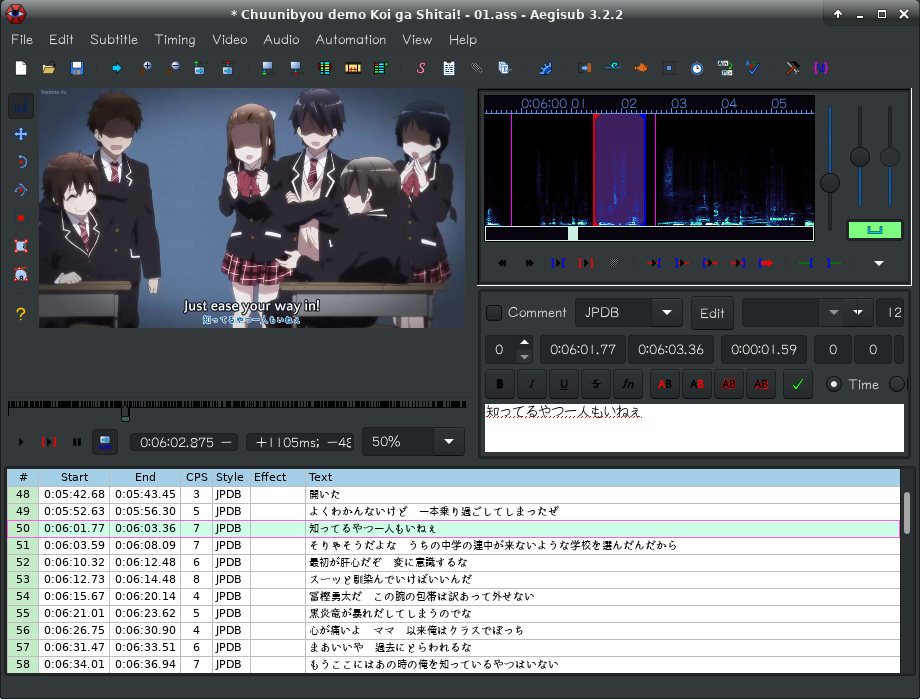Open the Styles Manager (pink S icon)

421,68
